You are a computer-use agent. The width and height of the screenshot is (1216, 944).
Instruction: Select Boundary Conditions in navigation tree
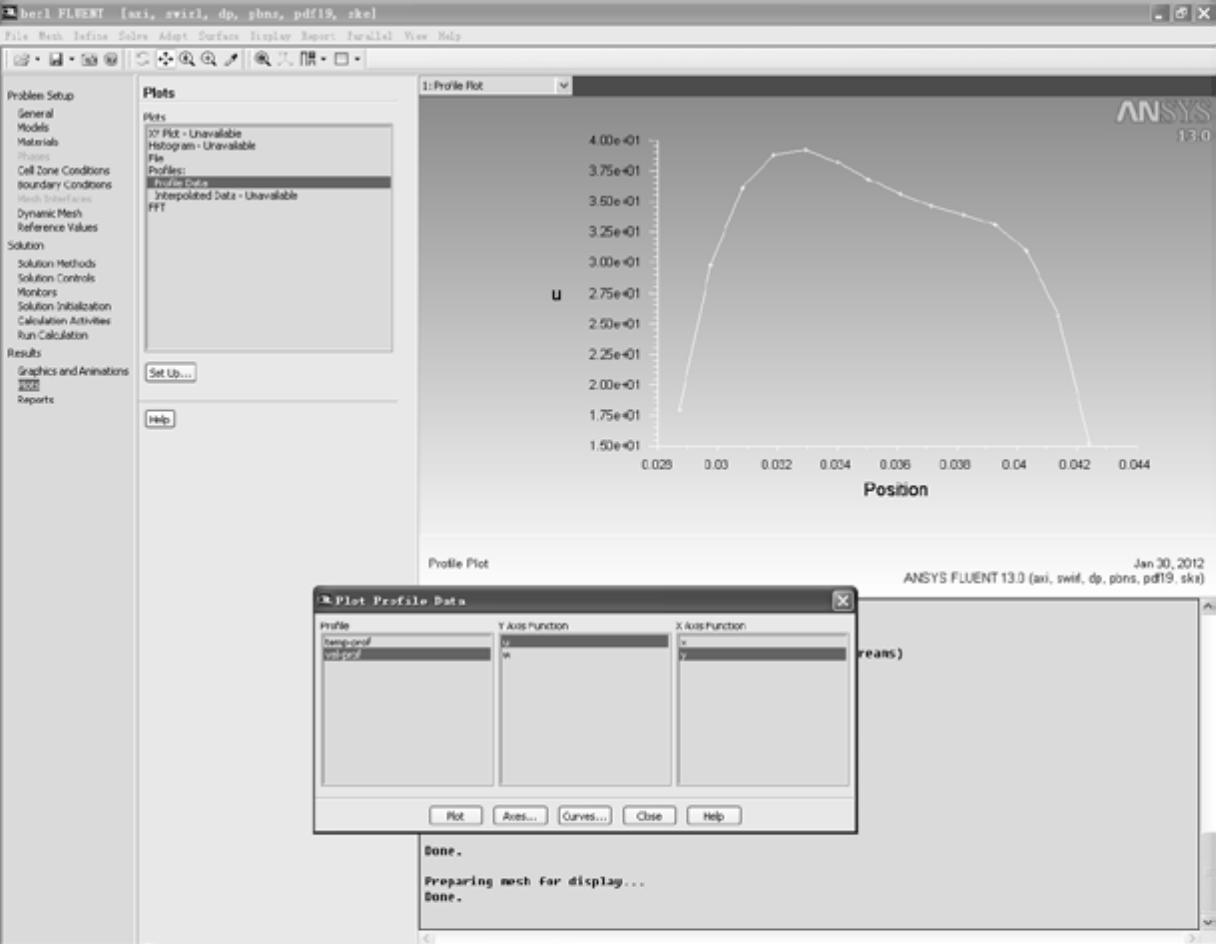click(x=64, y=185)
